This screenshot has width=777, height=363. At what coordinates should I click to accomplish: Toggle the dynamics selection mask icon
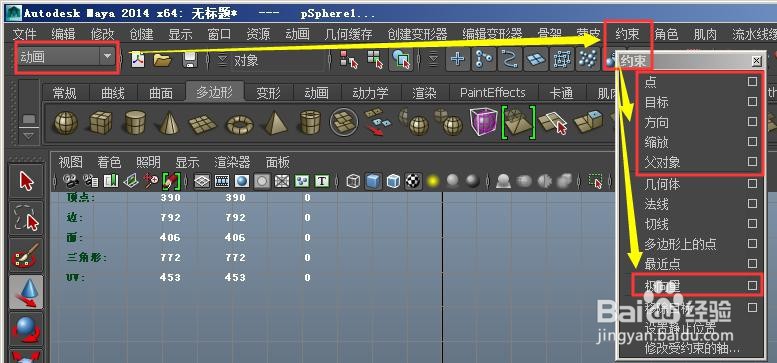(x=588, y=59)
